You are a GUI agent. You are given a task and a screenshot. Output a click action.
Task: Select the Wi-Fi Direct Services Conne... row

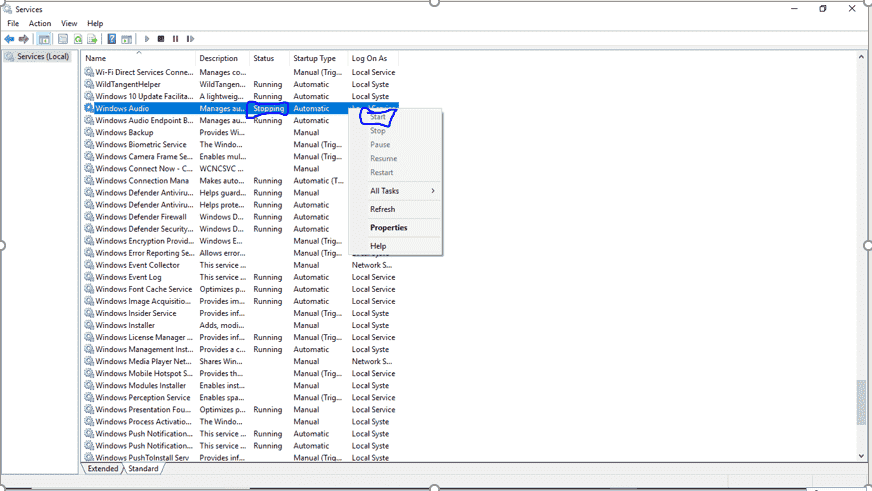(241, 72)
